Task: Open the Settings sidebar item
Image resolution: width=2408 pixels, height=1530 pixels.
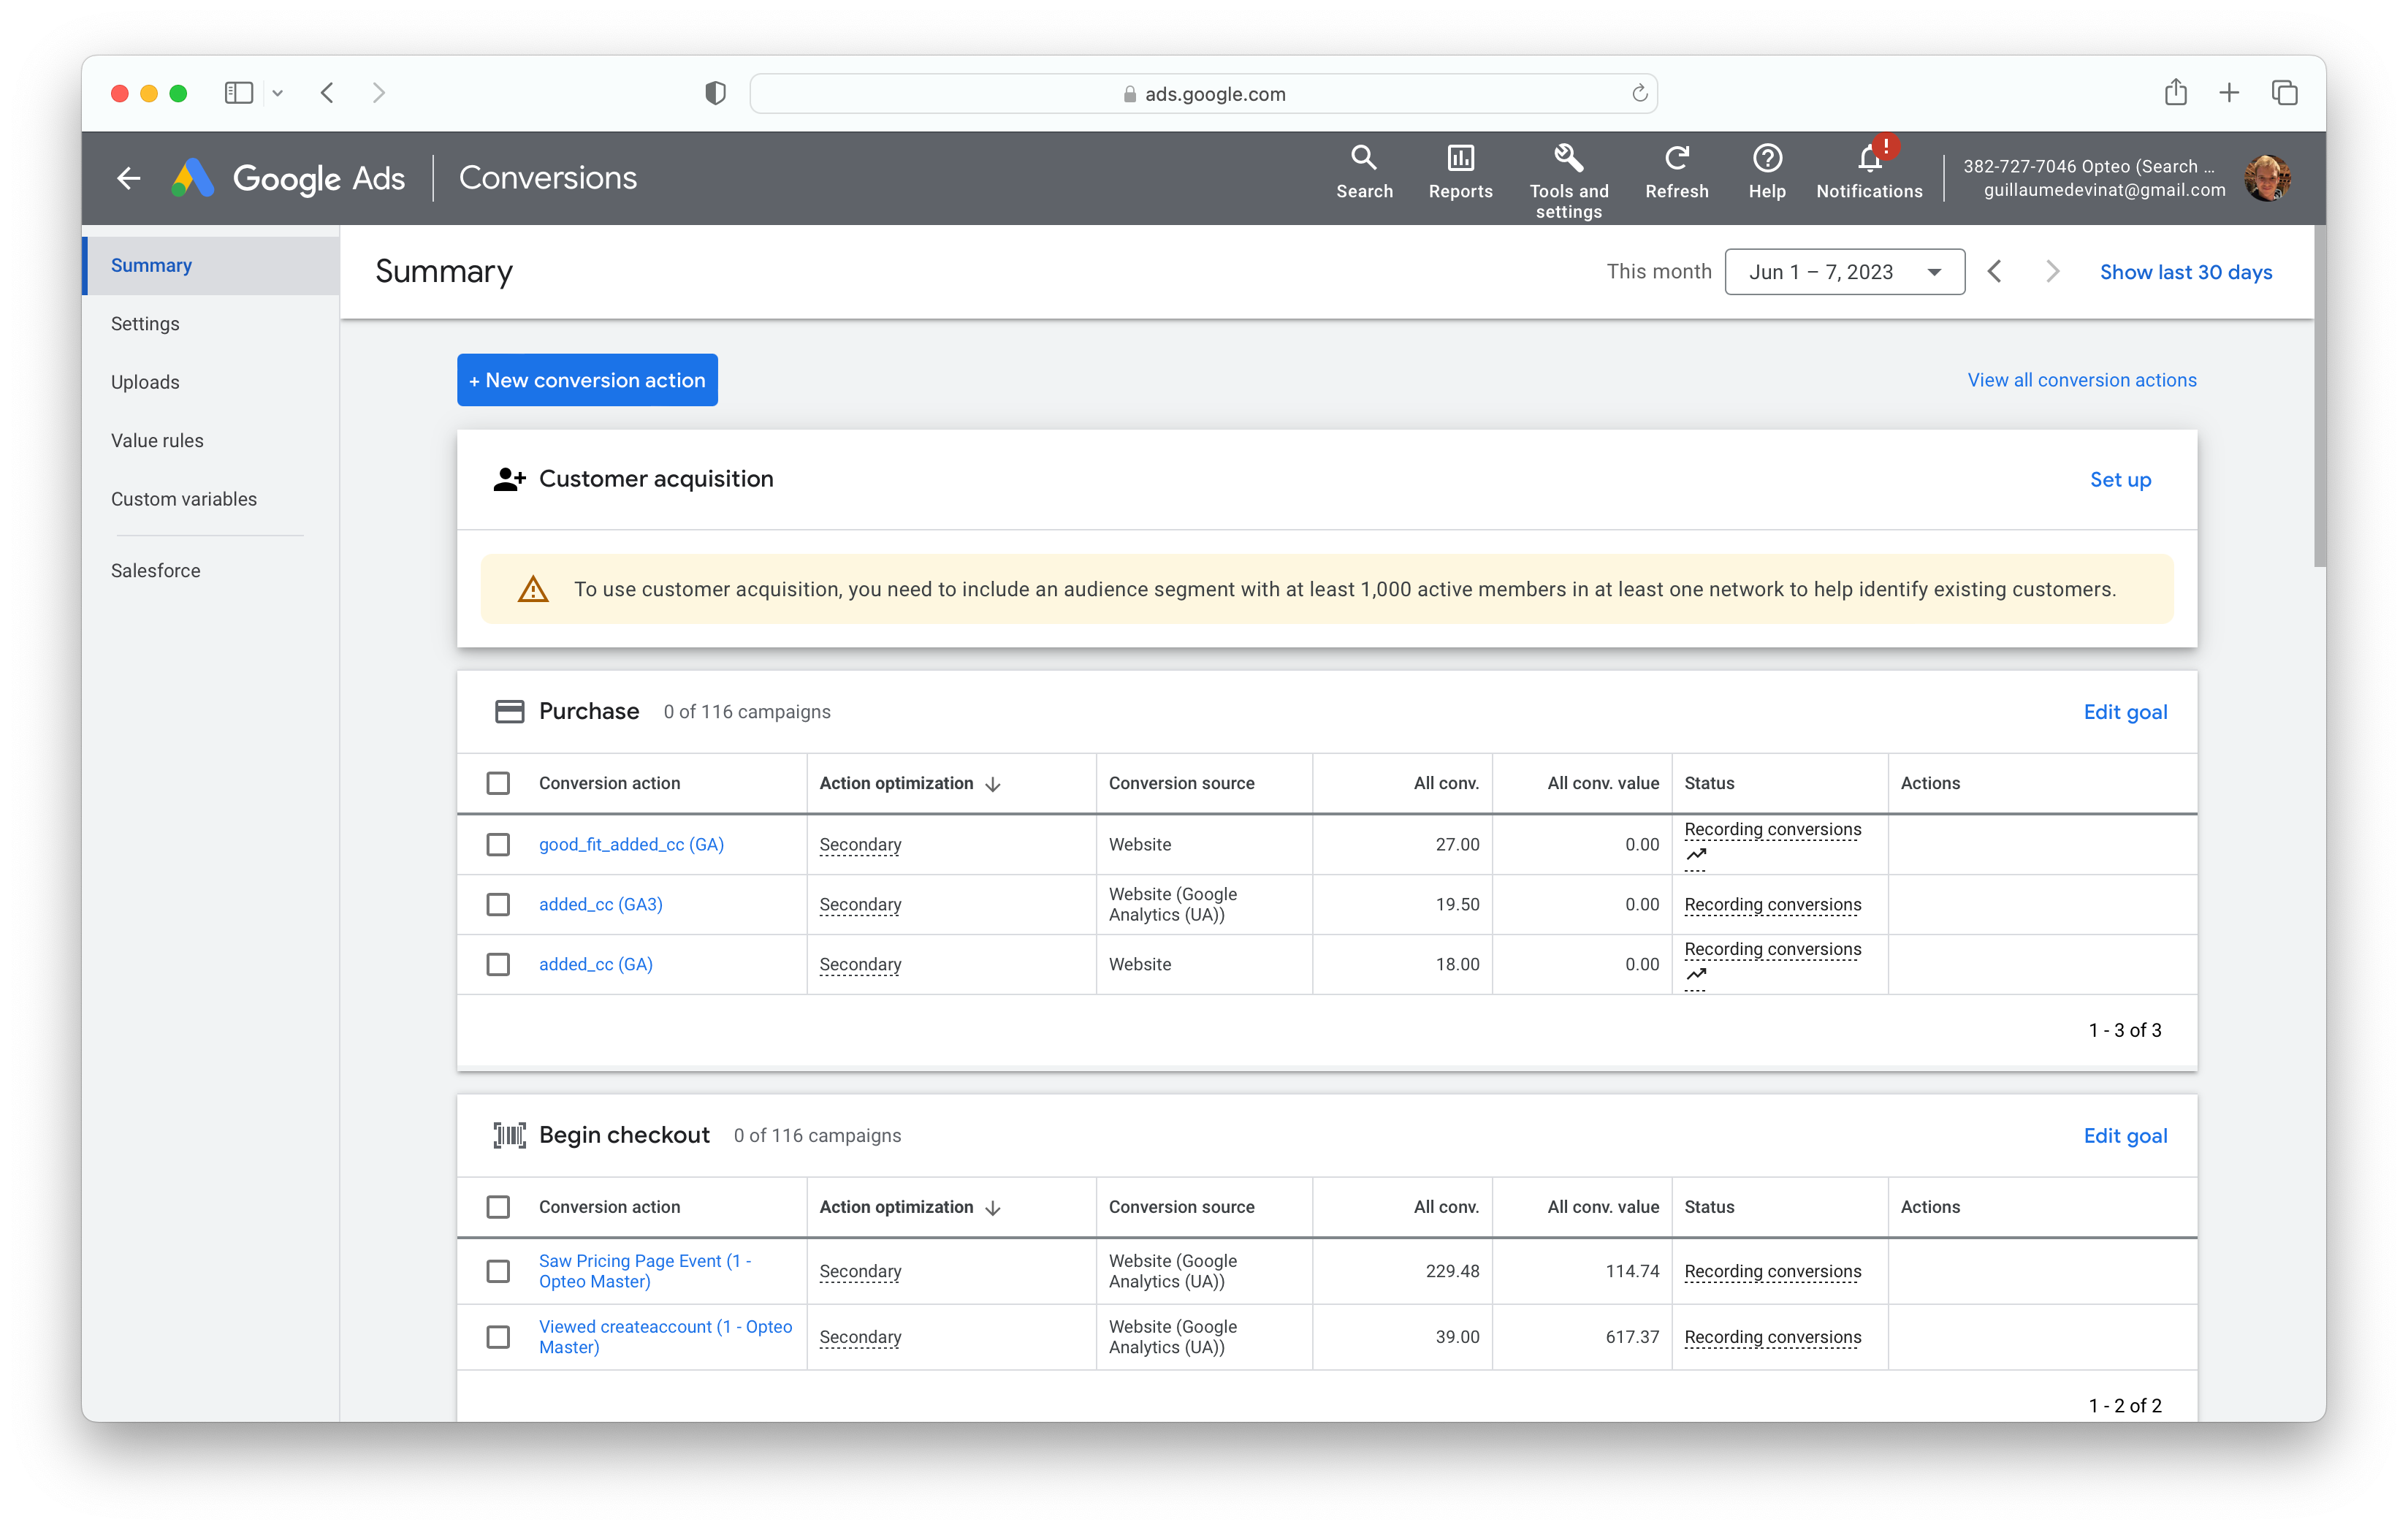Action: 145,324
